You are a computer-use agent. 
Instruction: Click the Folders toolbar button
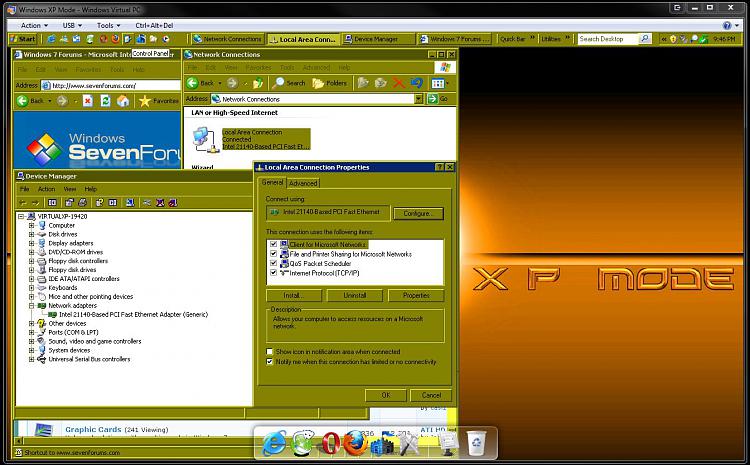click(330, 83)
